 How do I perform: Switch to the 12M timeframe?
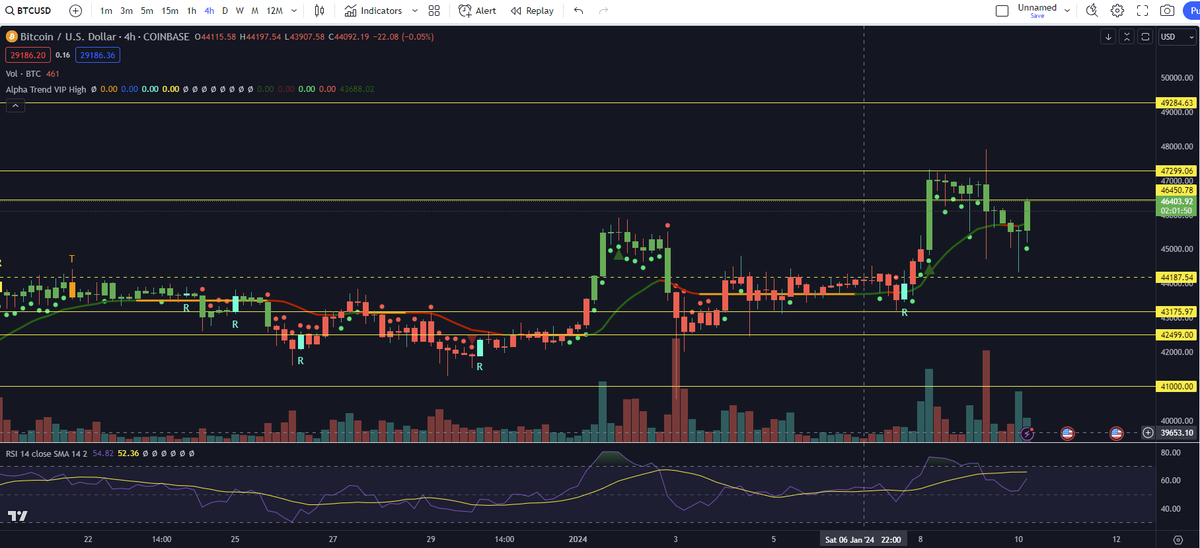273,10
